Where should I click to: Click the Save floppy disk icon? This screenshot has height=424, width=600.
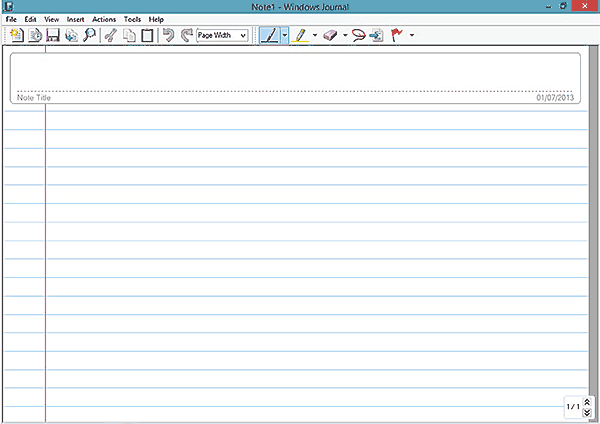tap(53, 35)
